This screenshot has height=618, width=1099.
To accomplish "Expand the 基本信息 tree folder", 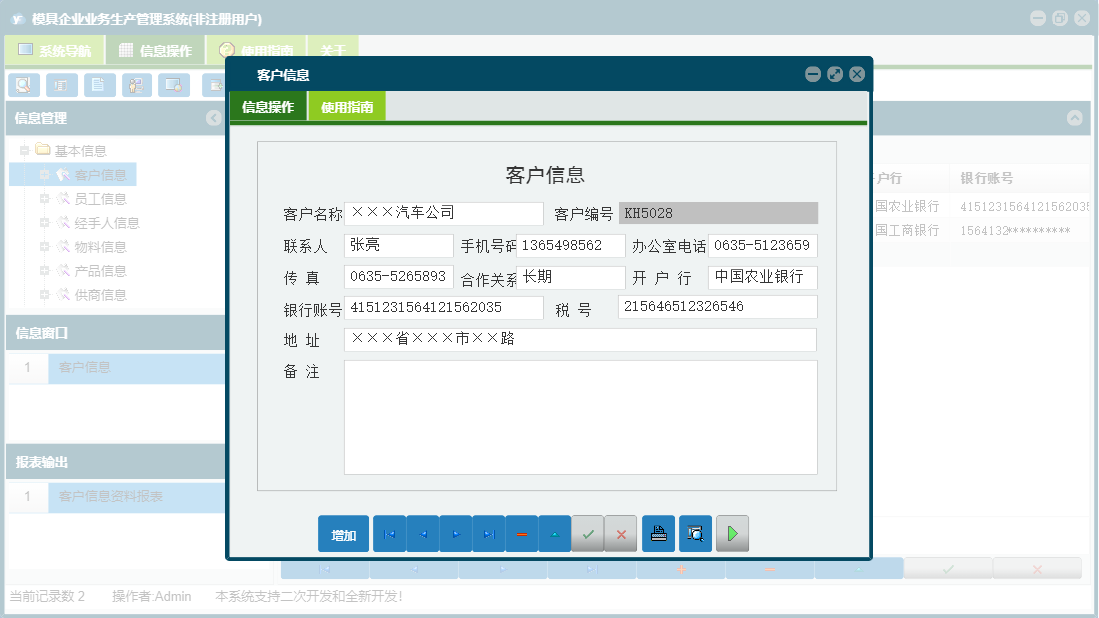I will click(x=26, y=148).
